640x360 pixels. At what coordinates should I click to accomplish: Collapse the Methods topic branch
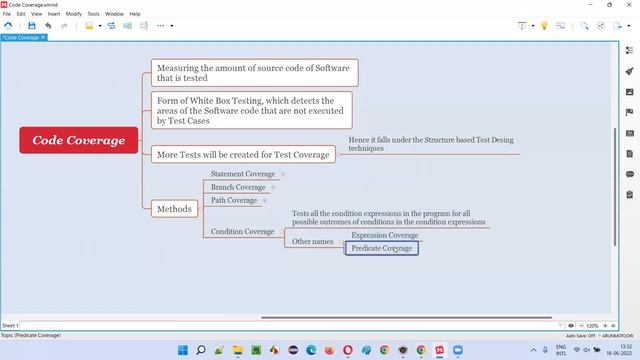(x=200, y=209)
